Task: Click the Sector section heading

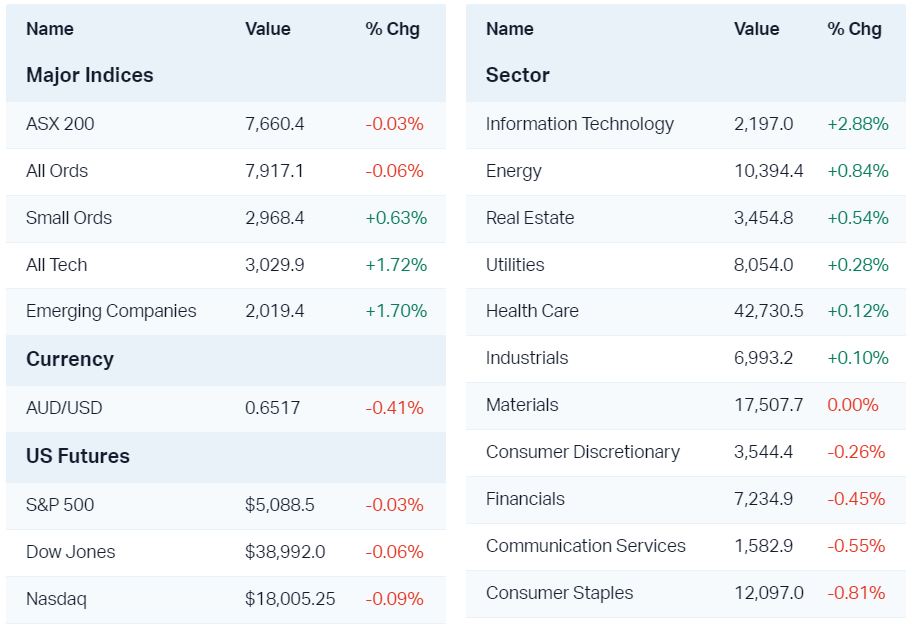Action: point(518,75)
